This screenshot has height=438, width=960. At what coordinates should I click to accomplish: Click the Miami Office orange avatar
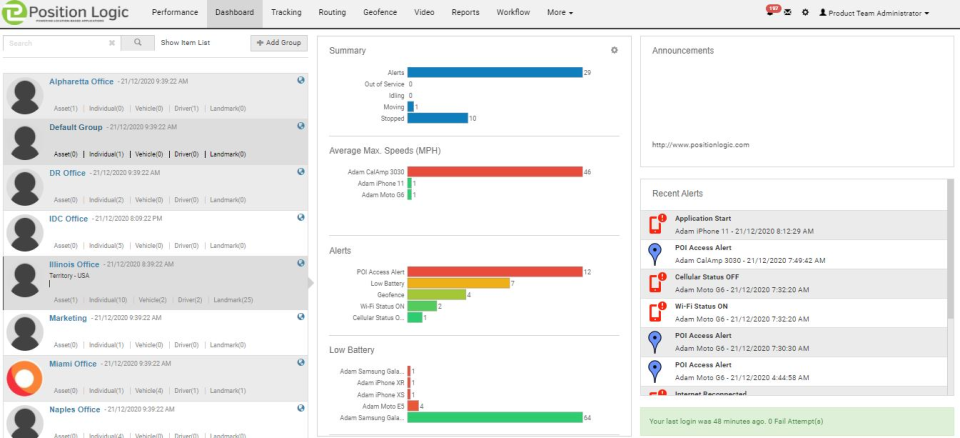click(x=24, y=380)
